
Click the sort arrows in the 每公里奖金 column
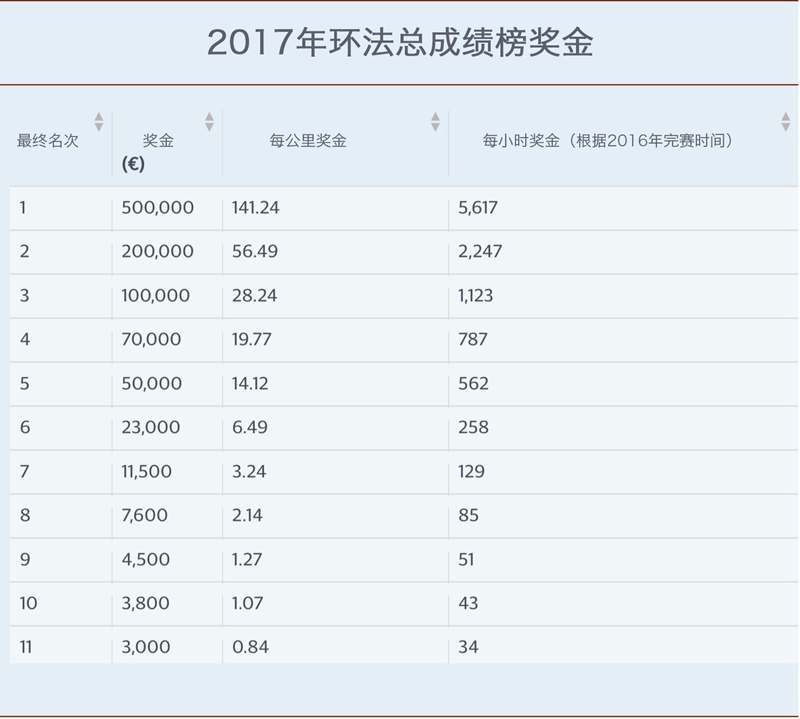(x=435, y=122)
